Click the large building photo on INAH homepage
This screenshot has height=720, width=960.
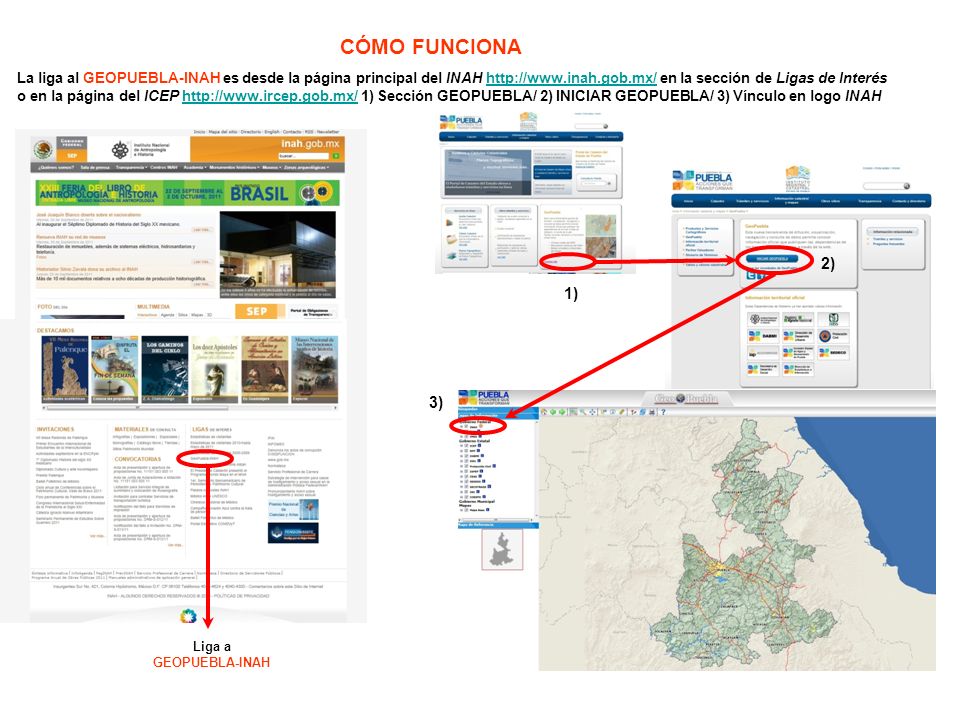(277, 254)
